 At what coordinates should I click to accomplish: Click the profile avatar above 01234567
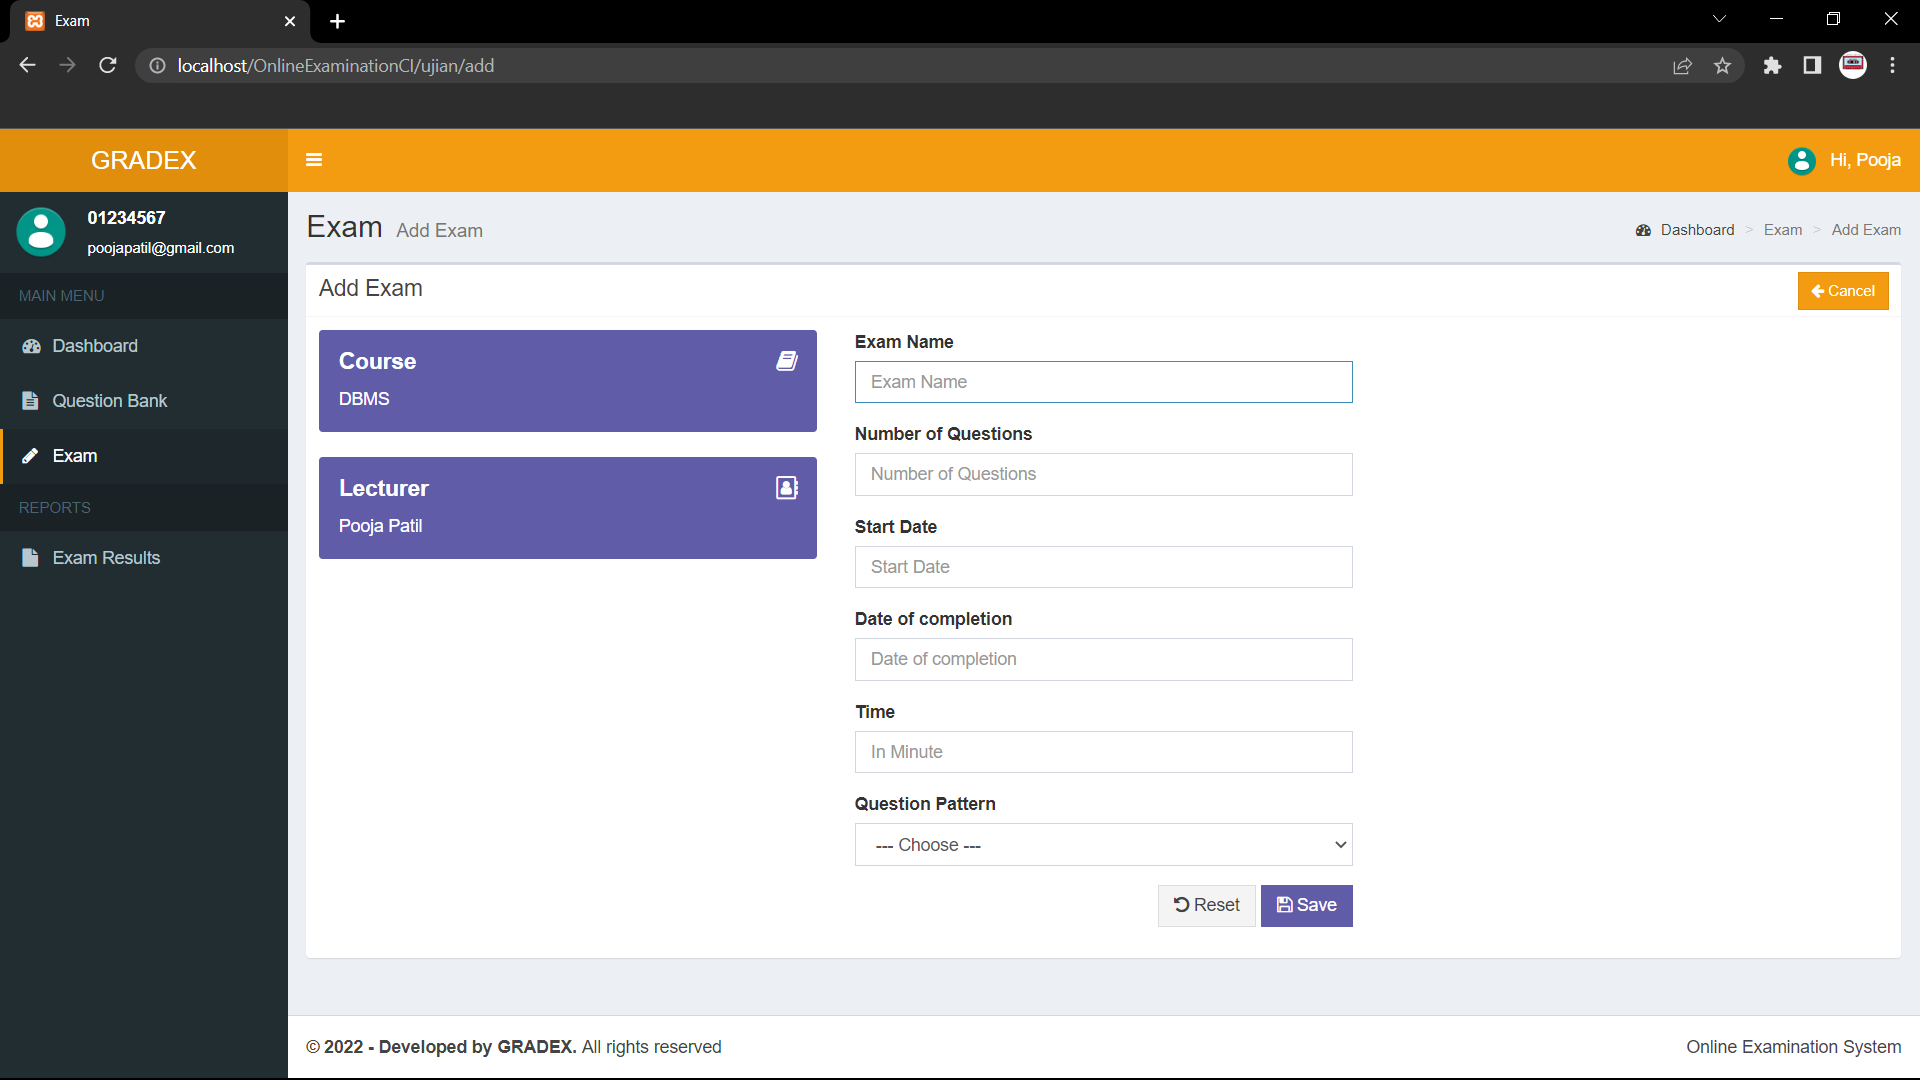point(40,231)
